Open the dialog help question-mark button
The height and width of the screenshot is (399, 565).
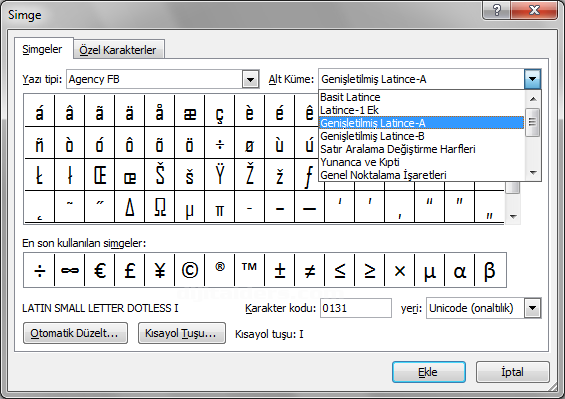[496, 10]
